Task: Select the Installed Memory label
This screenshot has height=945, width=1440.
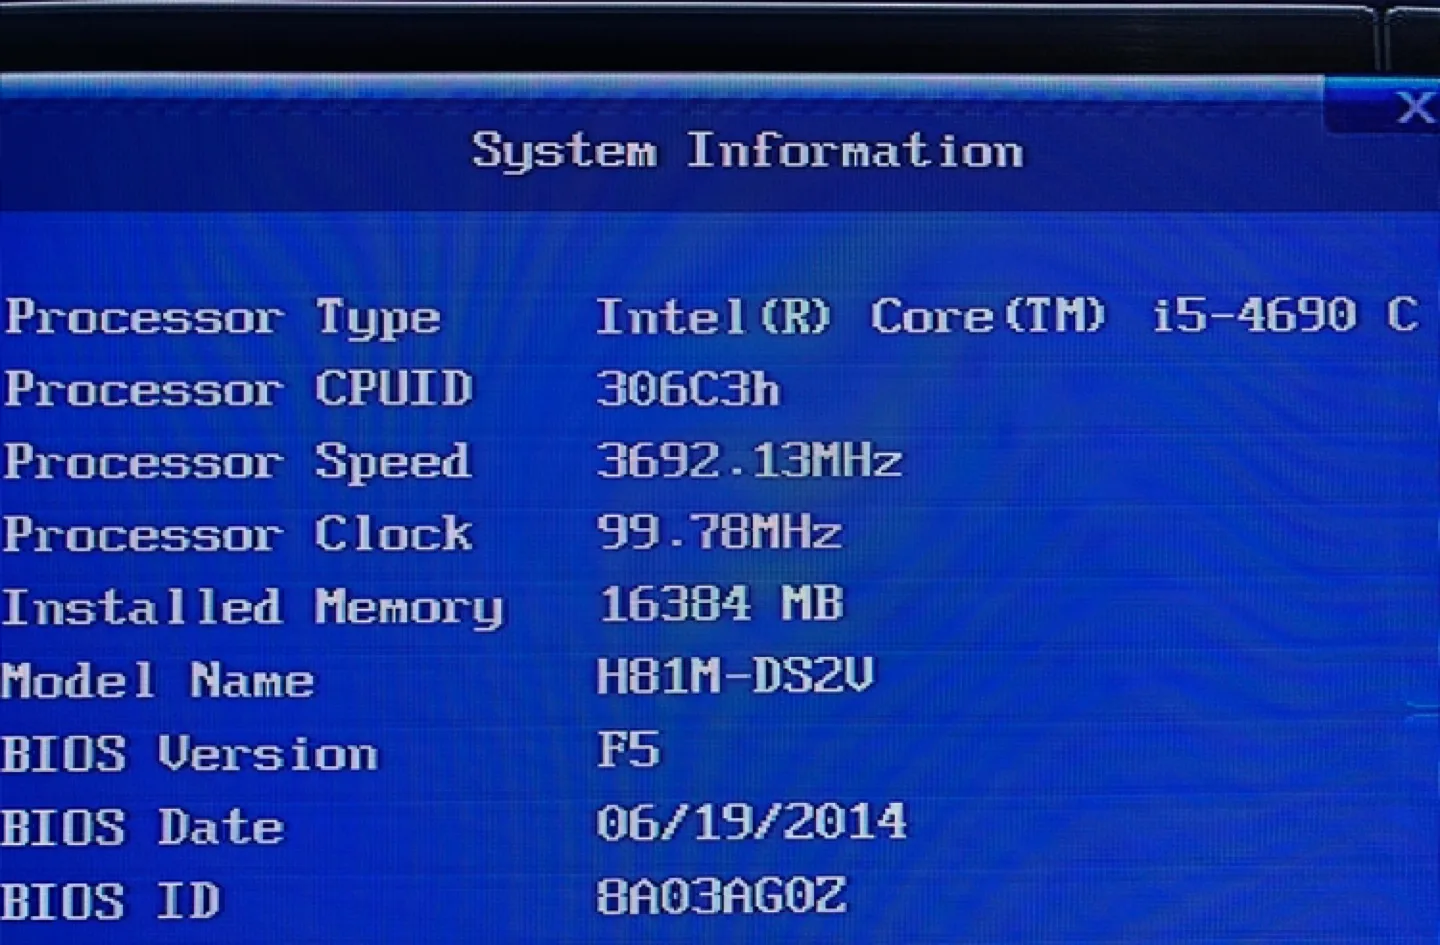Action: click(252, 608)
